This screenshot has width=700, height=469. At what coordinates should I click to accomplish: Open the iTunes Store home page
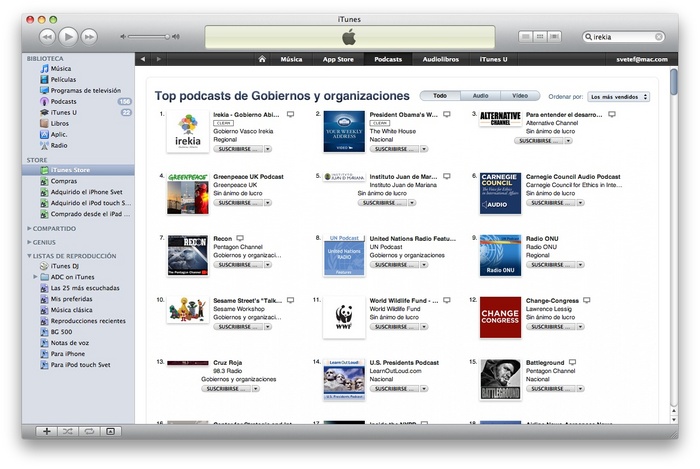(x=262, y=59)
